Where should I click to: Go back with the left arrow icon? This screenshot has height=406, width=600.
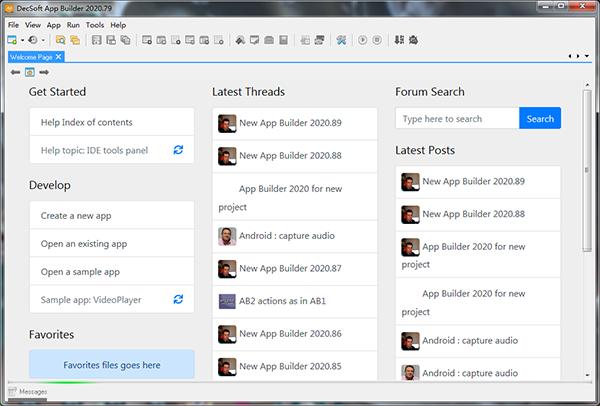tap(15, 72)
